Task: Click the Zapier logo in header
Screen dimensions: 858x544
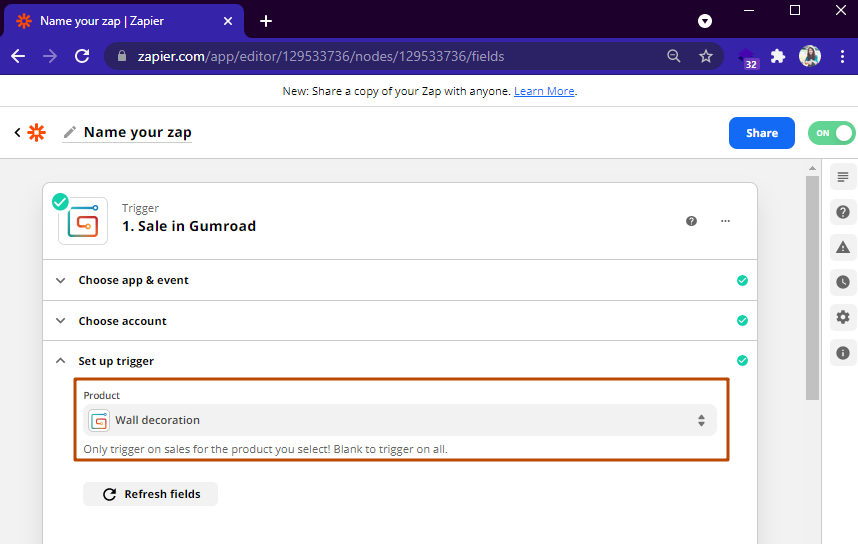Action: click(x=37, y=132)
